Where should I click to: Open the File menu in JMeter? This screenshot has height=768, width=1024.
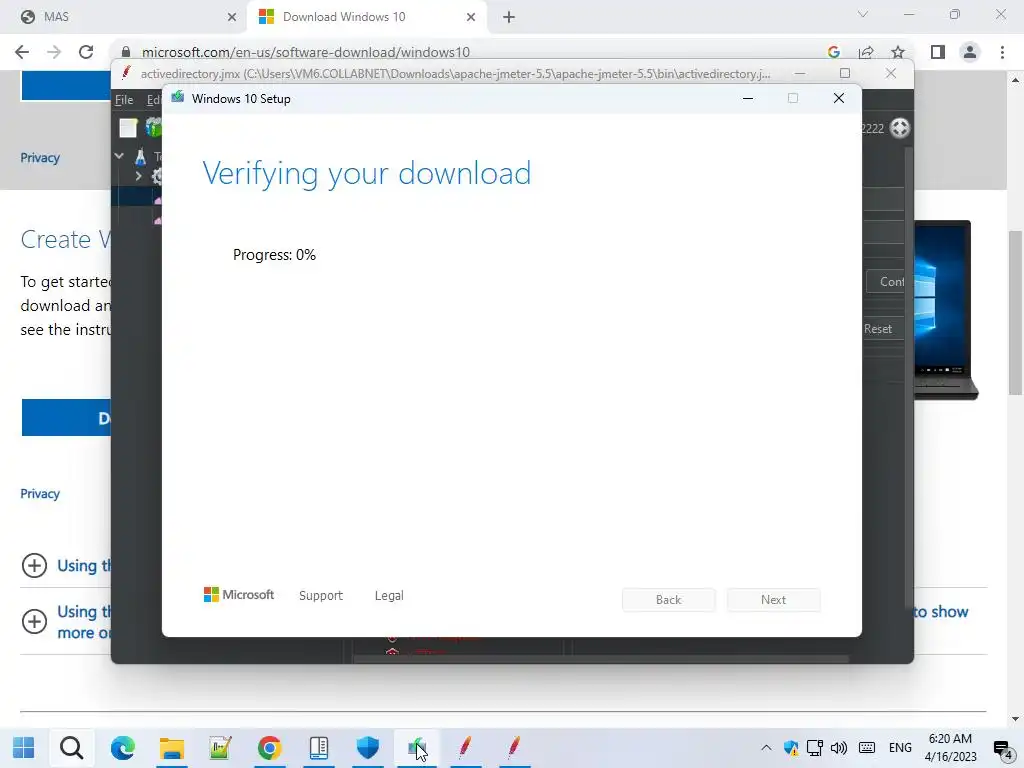[124, 100]
